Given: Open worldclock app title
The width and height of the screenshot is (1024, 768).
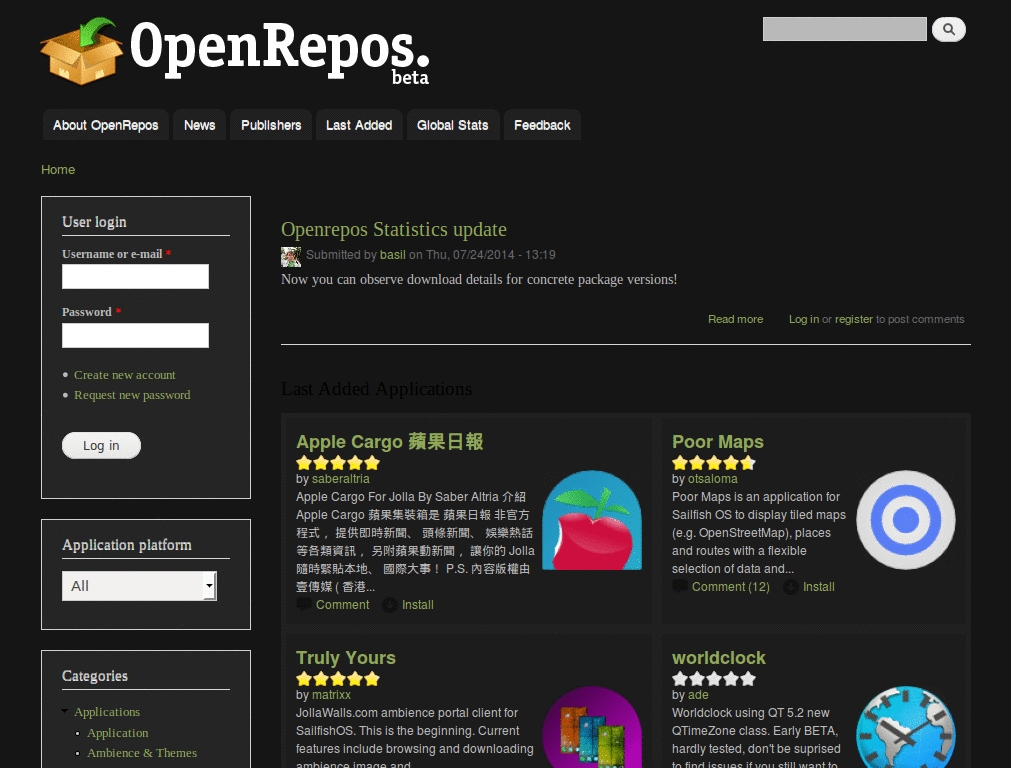Looking at the screenshot, I should click(718, 658).
